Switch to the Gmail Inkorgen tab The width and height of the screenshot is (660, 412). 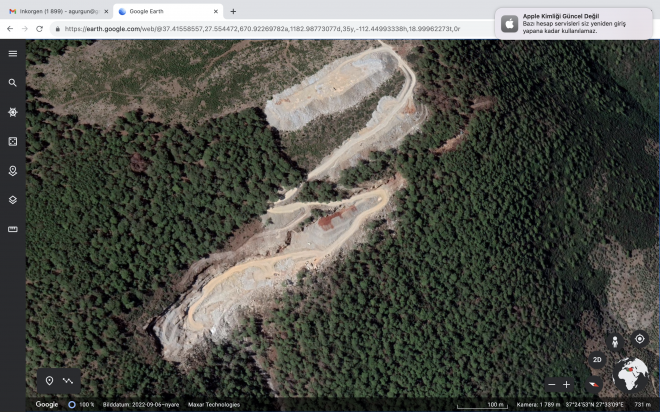point(55,11)
